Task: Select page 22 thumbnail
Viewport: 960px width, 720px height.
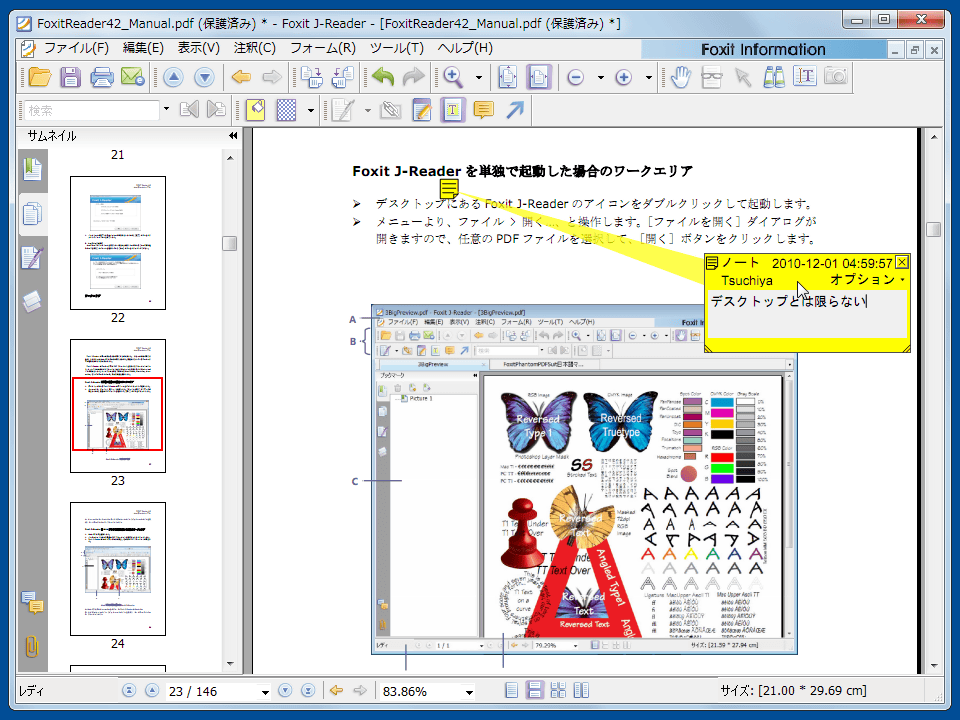Action: (118, 242)
